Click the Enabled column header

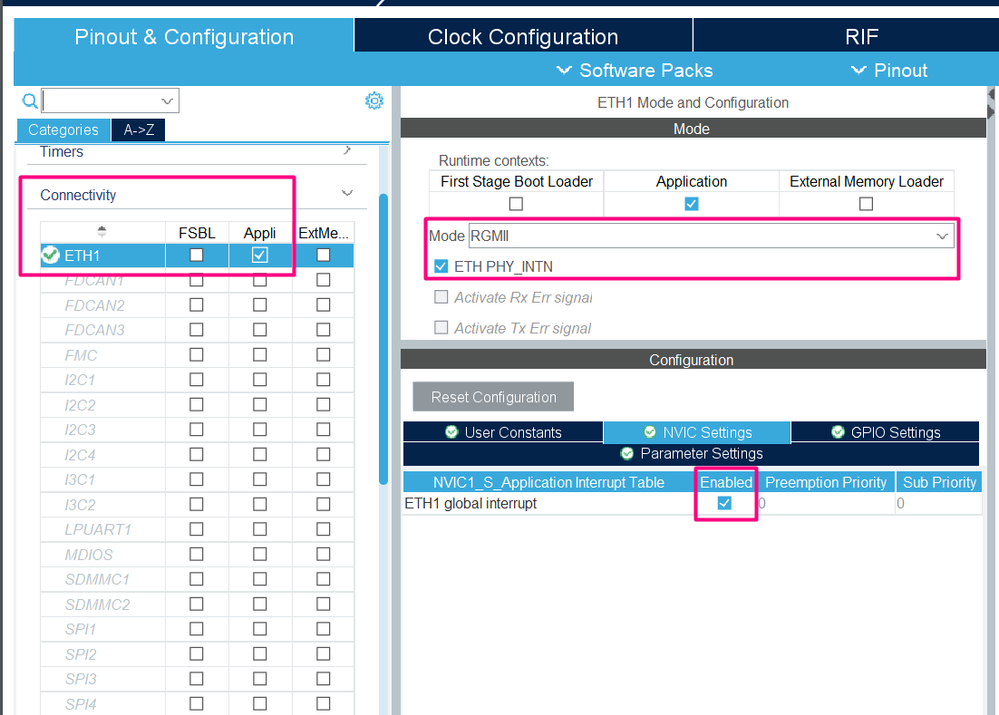pos(726,482)
